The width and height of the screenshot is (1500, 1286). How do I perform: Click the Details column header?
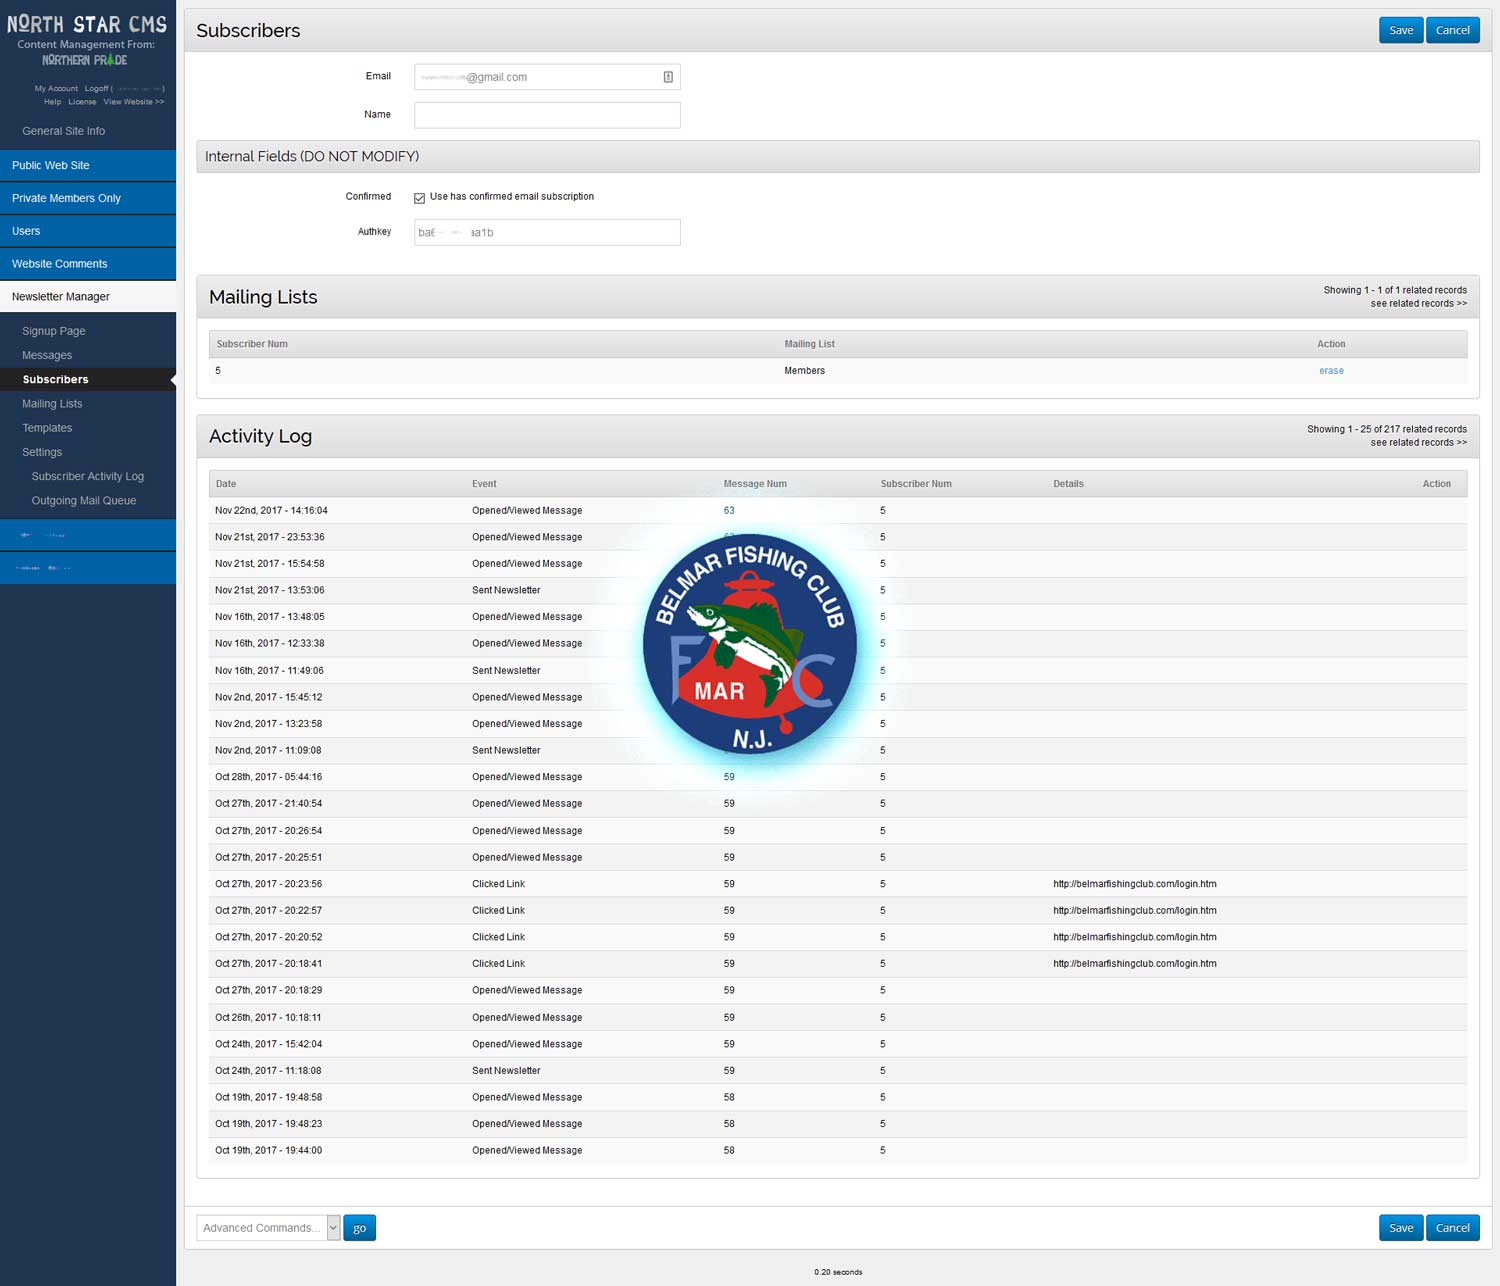point(1068,484)
